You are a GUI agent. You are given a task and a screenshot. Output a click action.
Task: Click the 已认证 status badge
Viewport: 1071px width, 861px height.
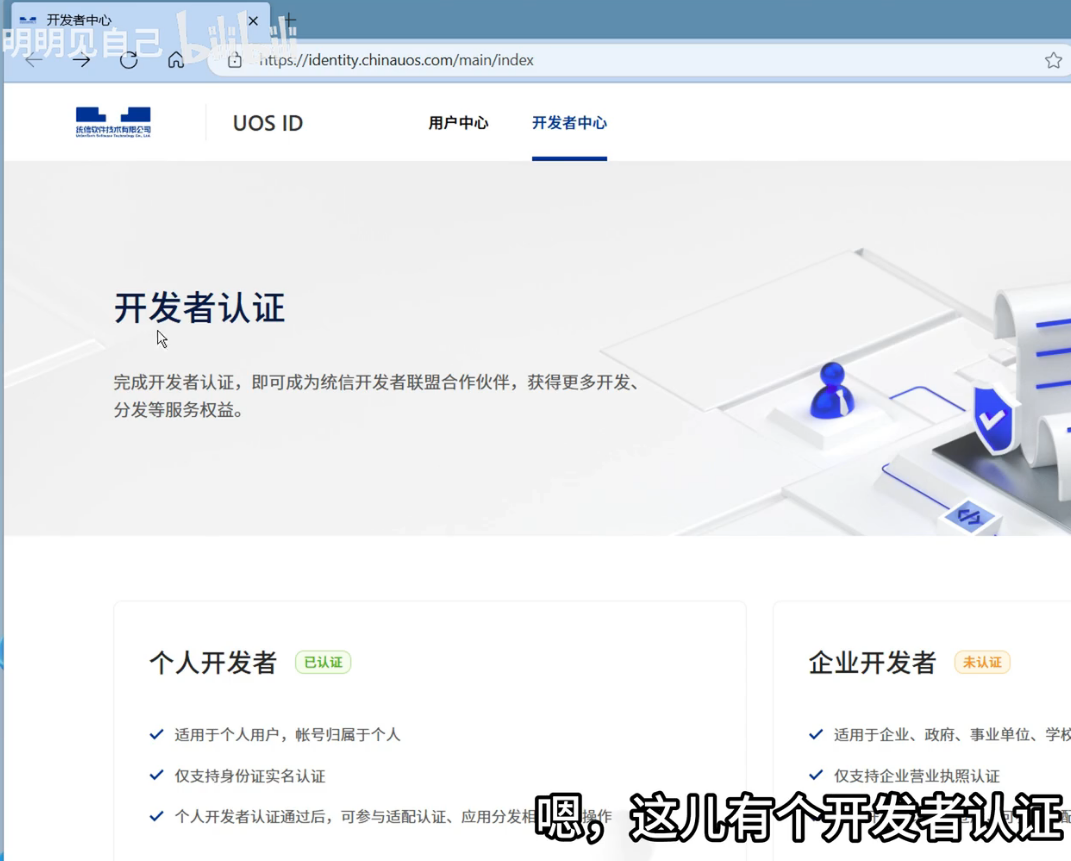point(323,662)
